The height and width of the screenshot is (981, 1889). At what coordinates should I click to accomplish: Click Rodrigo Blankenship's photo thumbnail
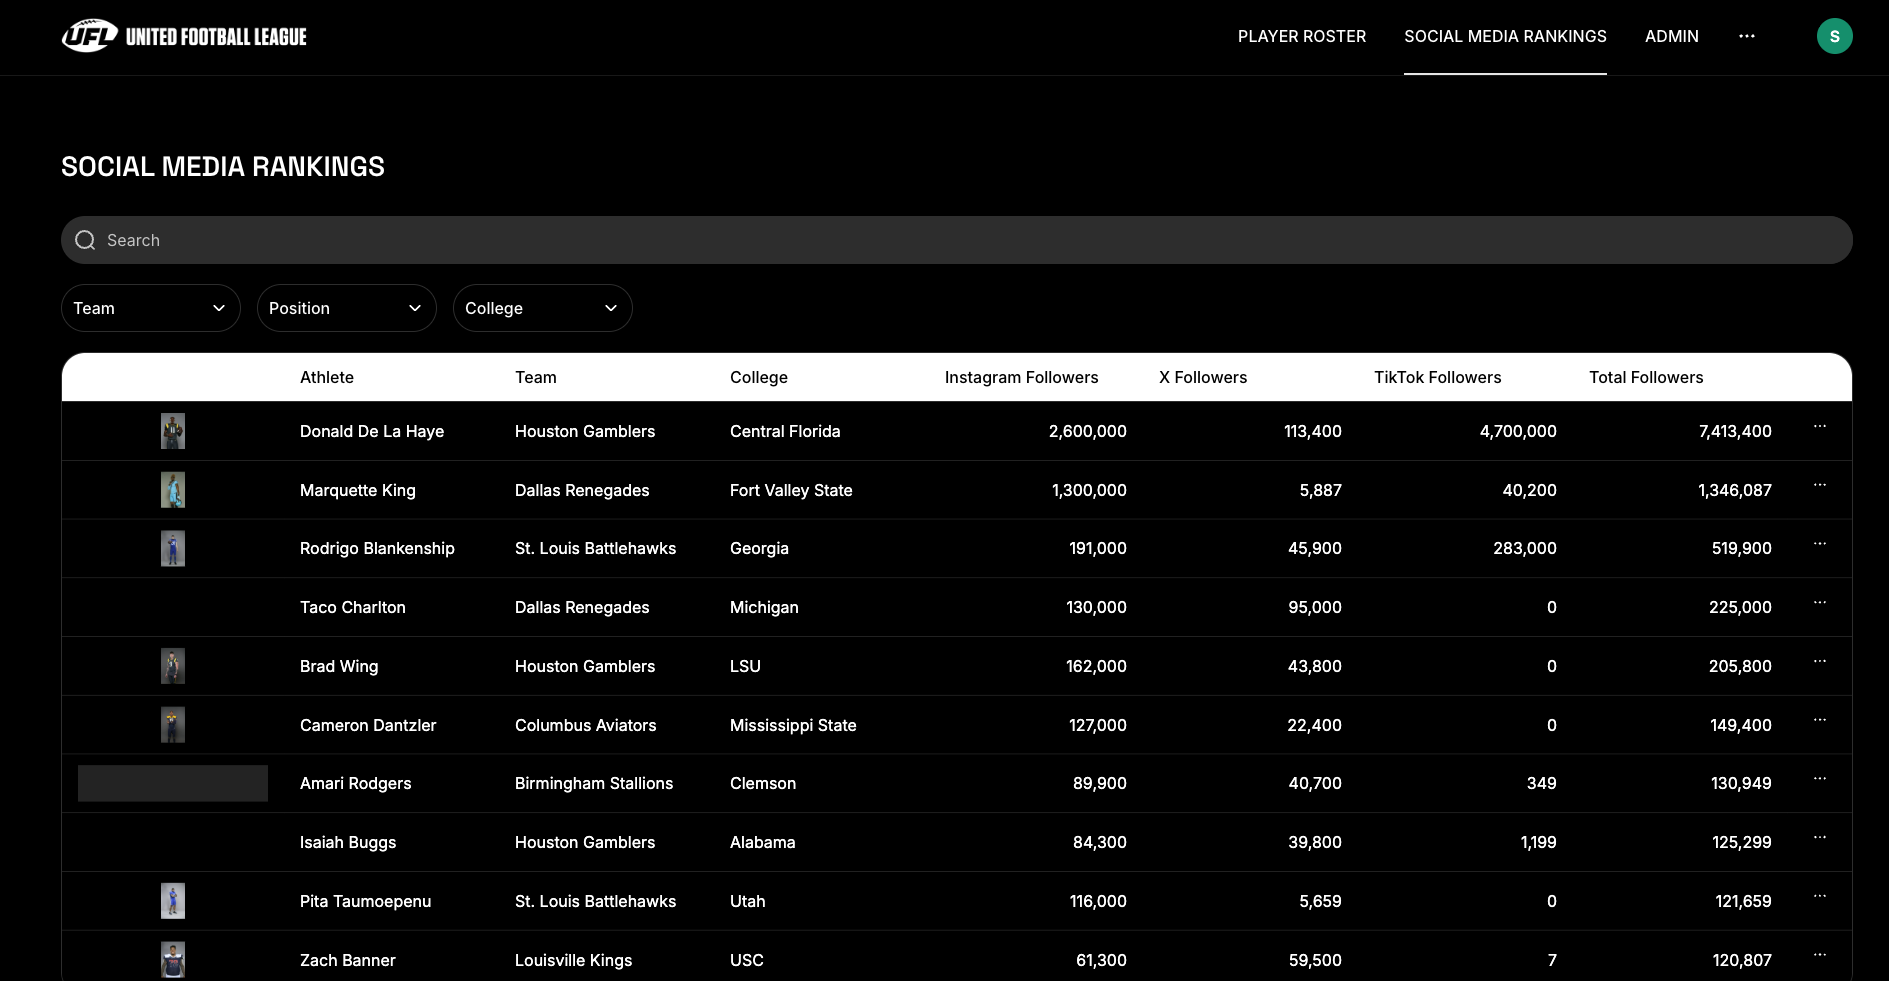[173, 548]
